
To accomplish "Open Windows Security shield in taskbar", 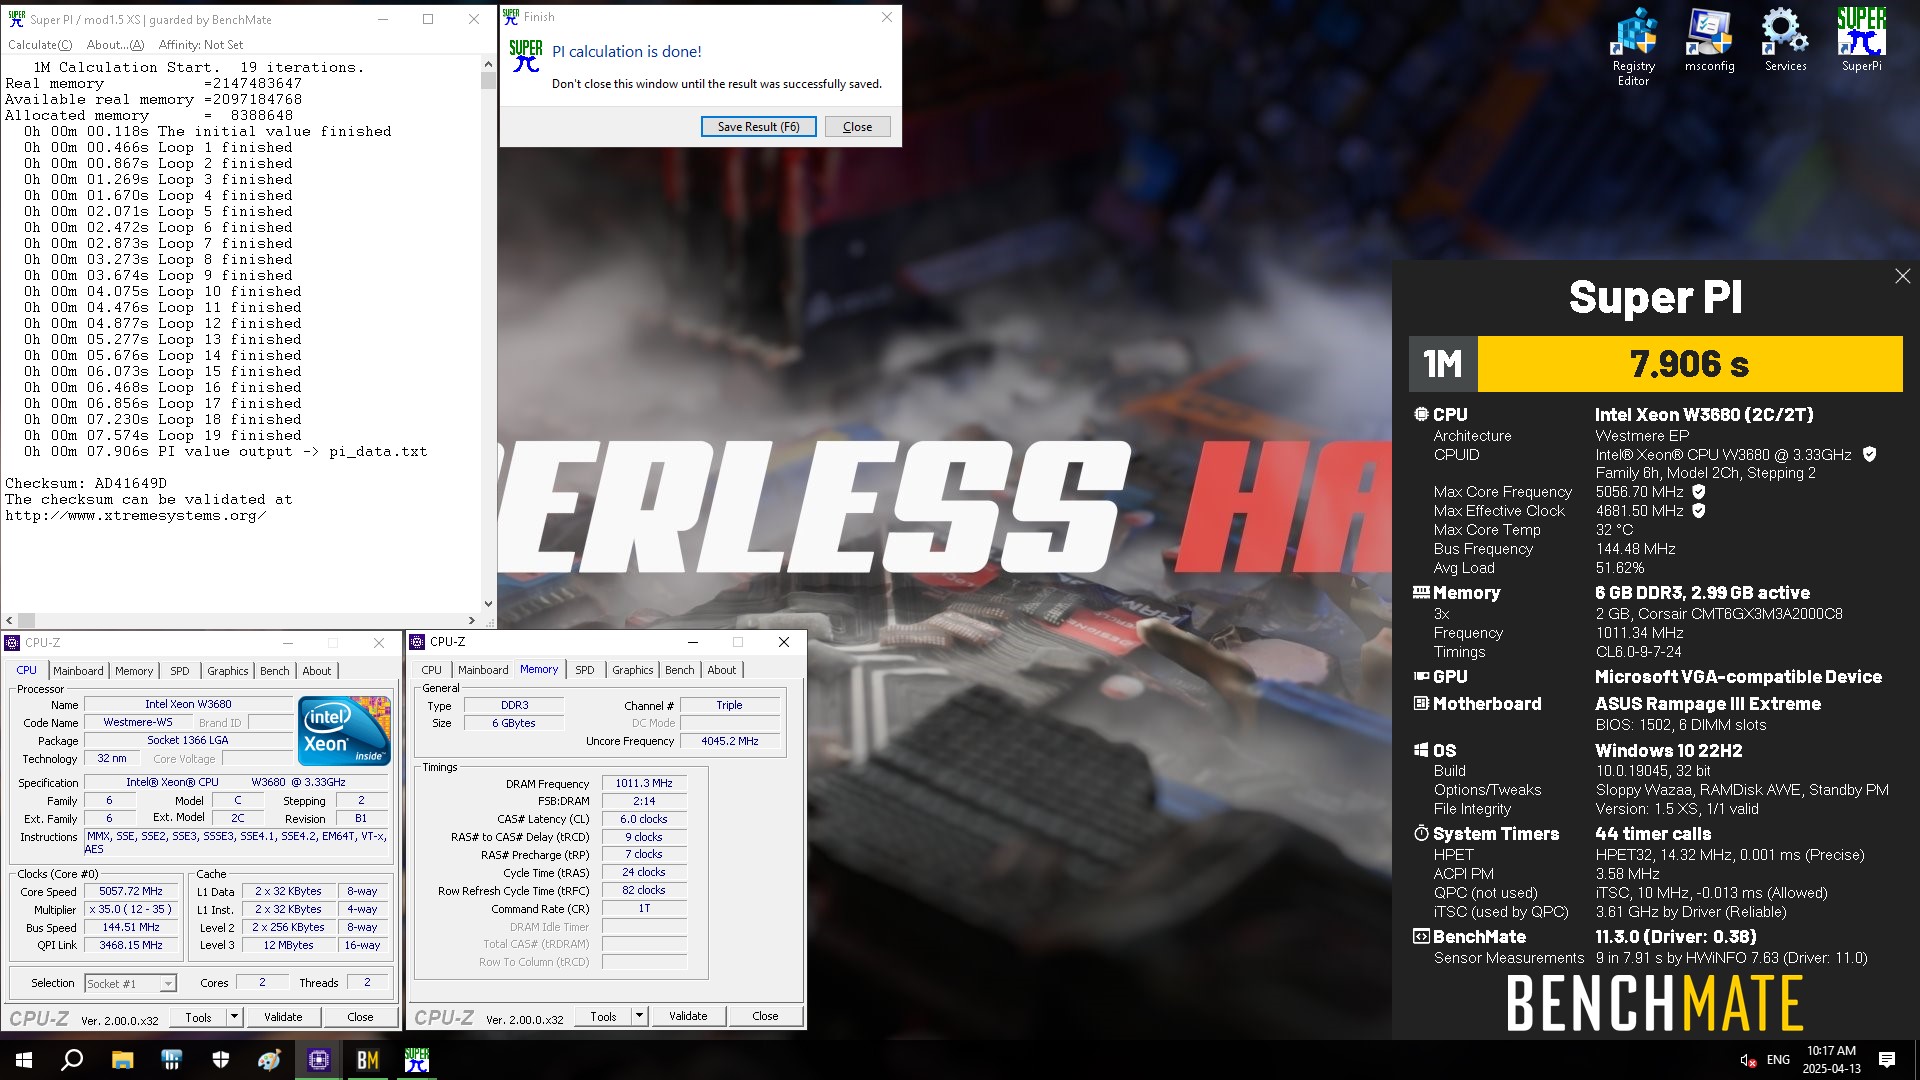I will (220, 1060).
